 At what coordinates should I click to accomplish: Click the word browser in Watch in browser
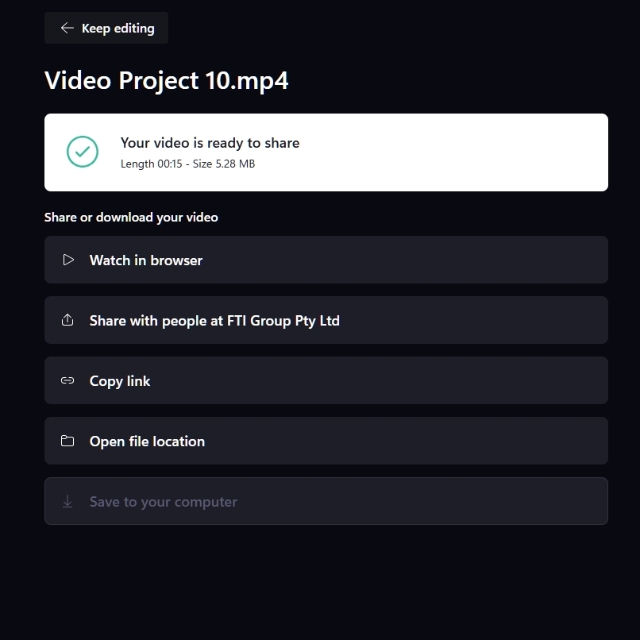(176, 260)
